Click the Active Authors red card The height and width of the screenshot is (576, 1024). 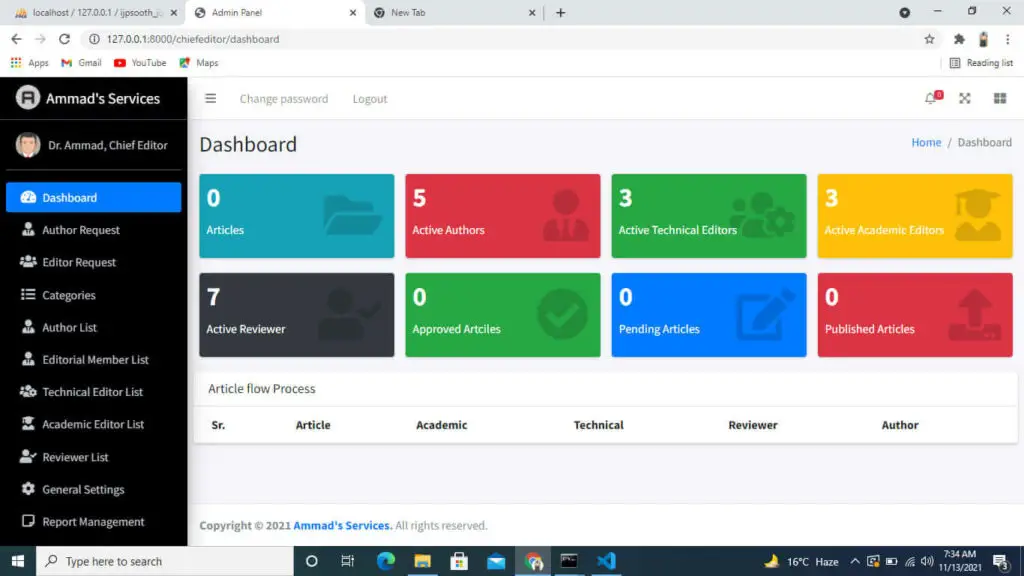pyautogui.click(x=502, y=215)
